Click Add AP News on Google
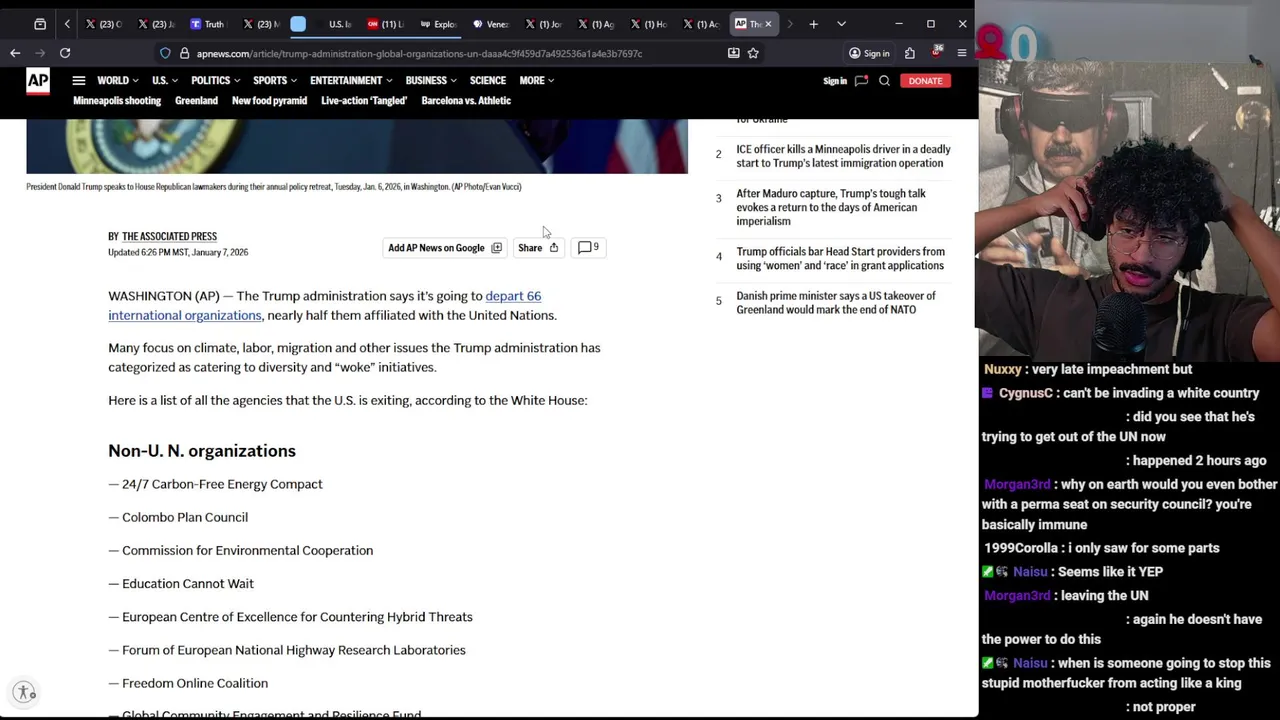The width and height of the screenshot is (1280, 720). point(445,248)
